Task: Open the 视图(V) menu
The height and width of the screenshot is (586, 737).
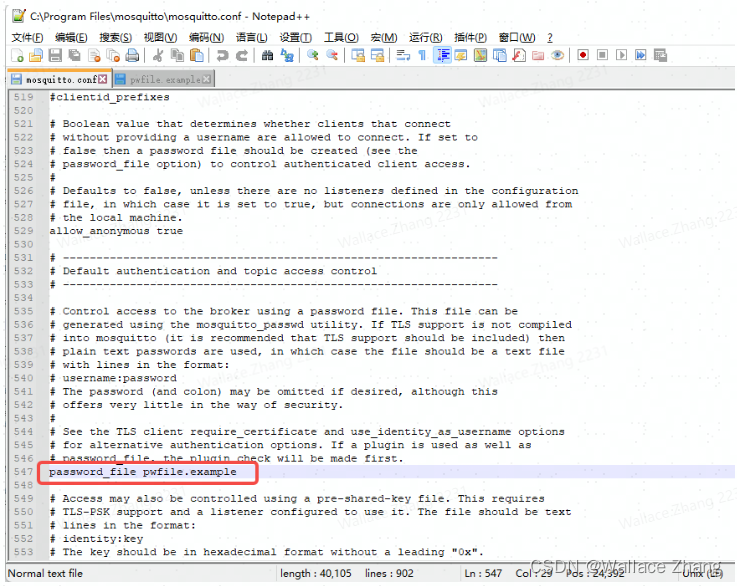Action: (x=160, y=37)
